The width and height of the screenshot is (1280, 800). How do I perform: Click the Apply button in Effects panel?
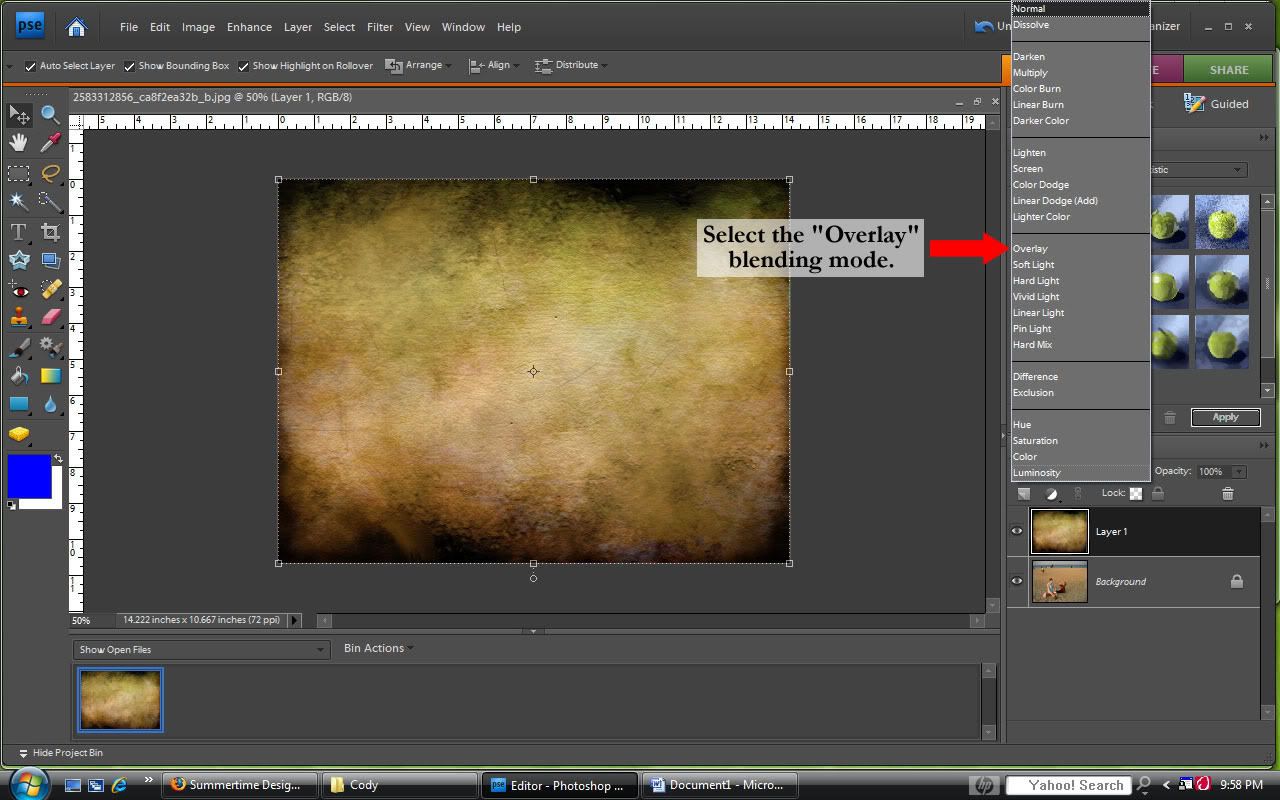click(1225, 417)
